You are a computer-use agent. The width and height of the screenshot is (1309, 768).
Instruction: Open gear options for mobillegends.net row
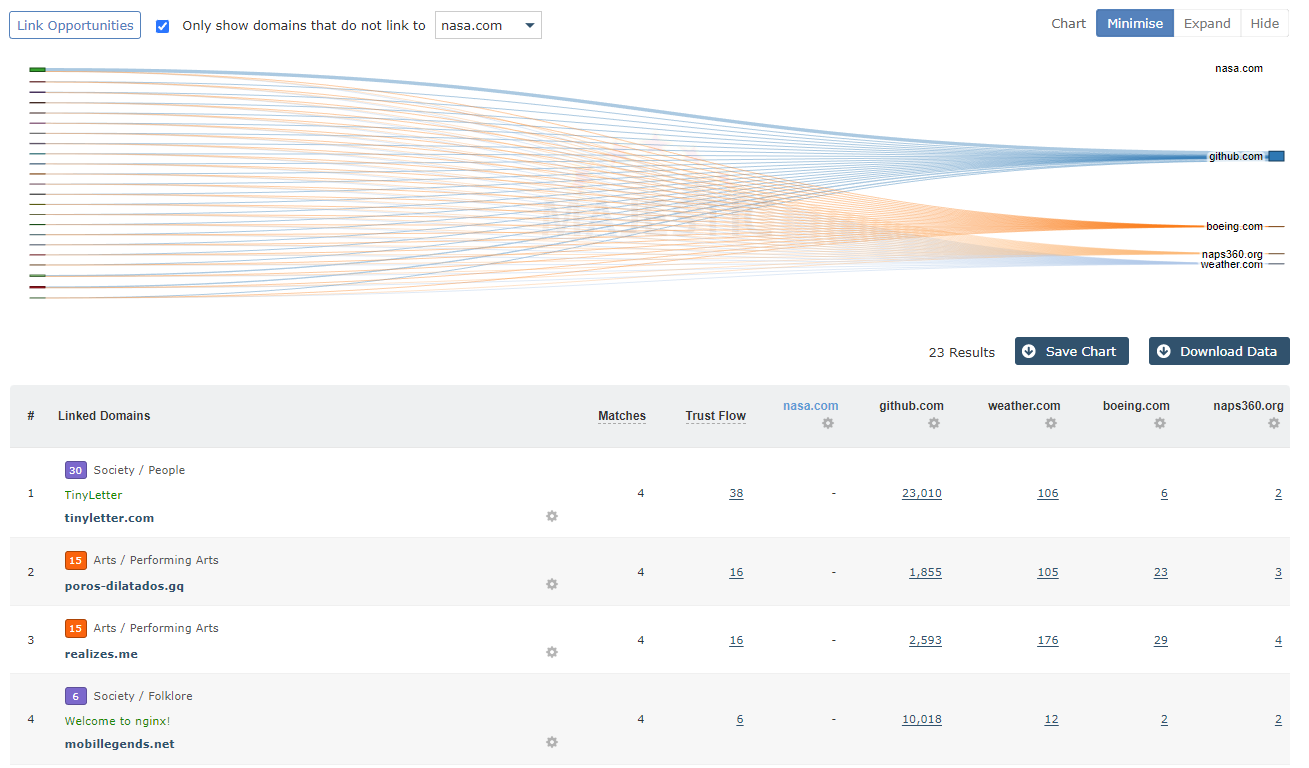(552, 742)
